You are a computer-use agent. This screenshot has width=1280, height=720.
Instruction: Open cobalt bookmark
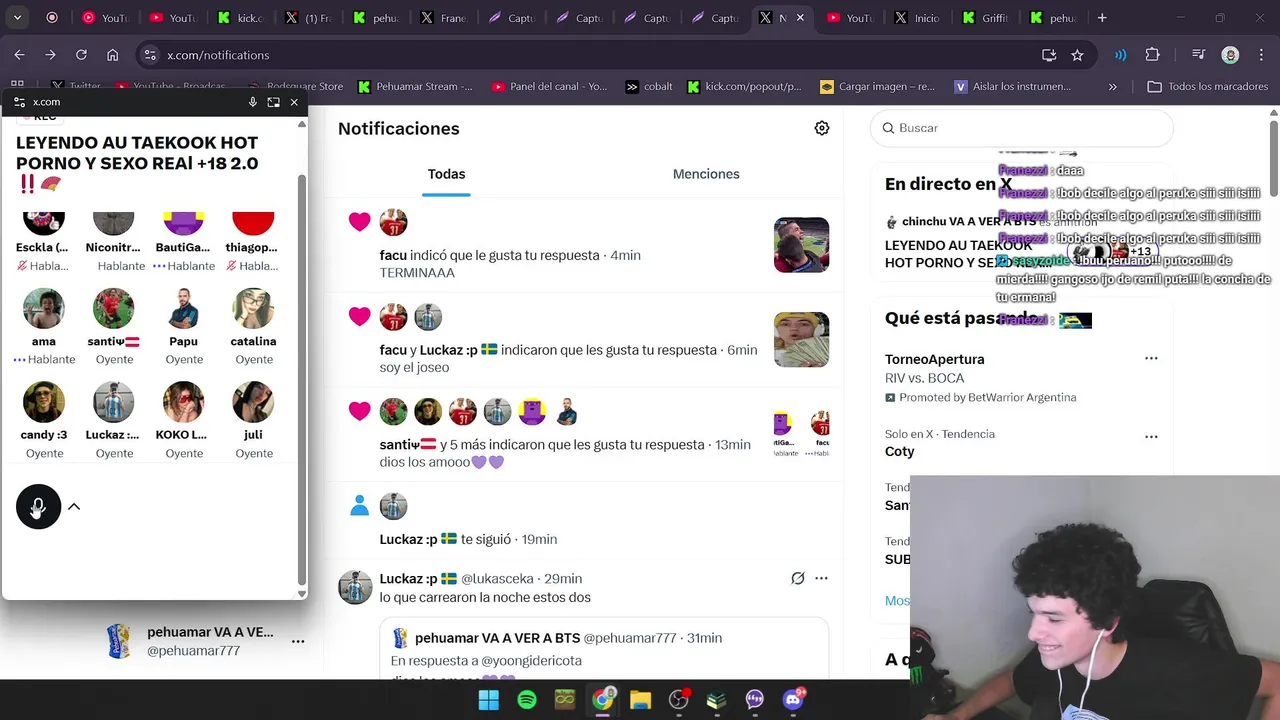pos(649,87)
